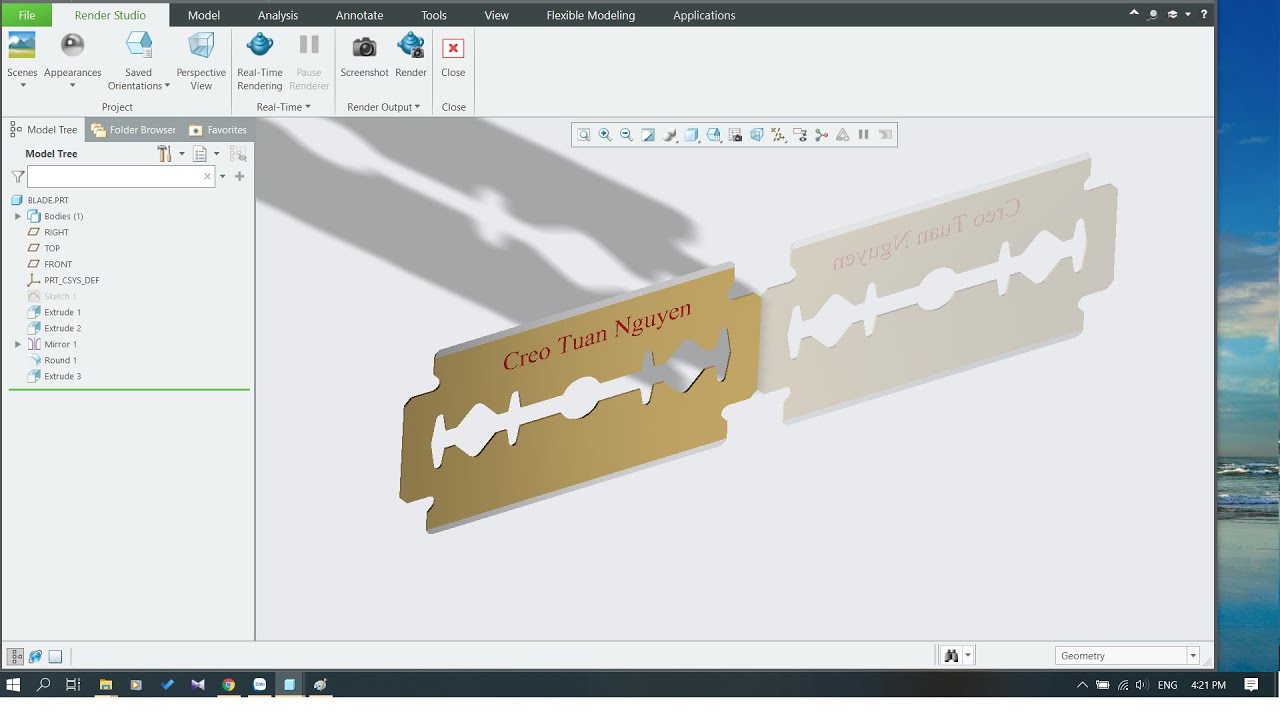The height and width of the screenshot is (720, 1280).
Task: Open Windows Start menu
Action: pyautogui.click(x=14, y=685)
